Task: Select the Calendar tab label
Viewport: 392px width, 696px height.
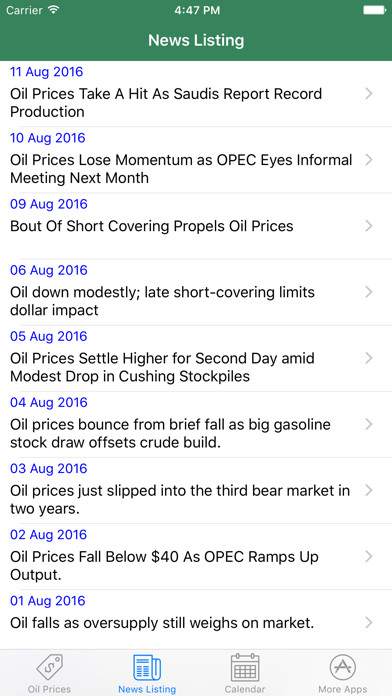Action: point(245,689)
